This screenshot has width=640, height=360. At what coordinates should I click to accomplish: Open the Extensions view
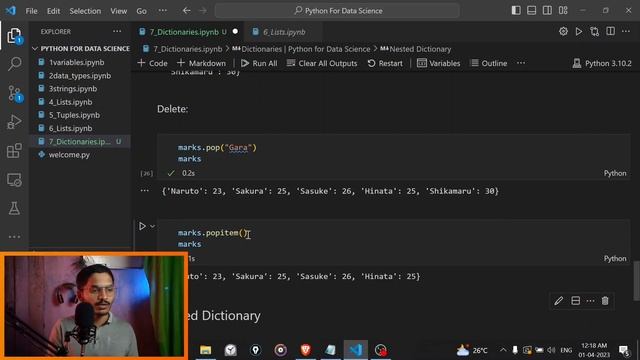coord(14,151)
